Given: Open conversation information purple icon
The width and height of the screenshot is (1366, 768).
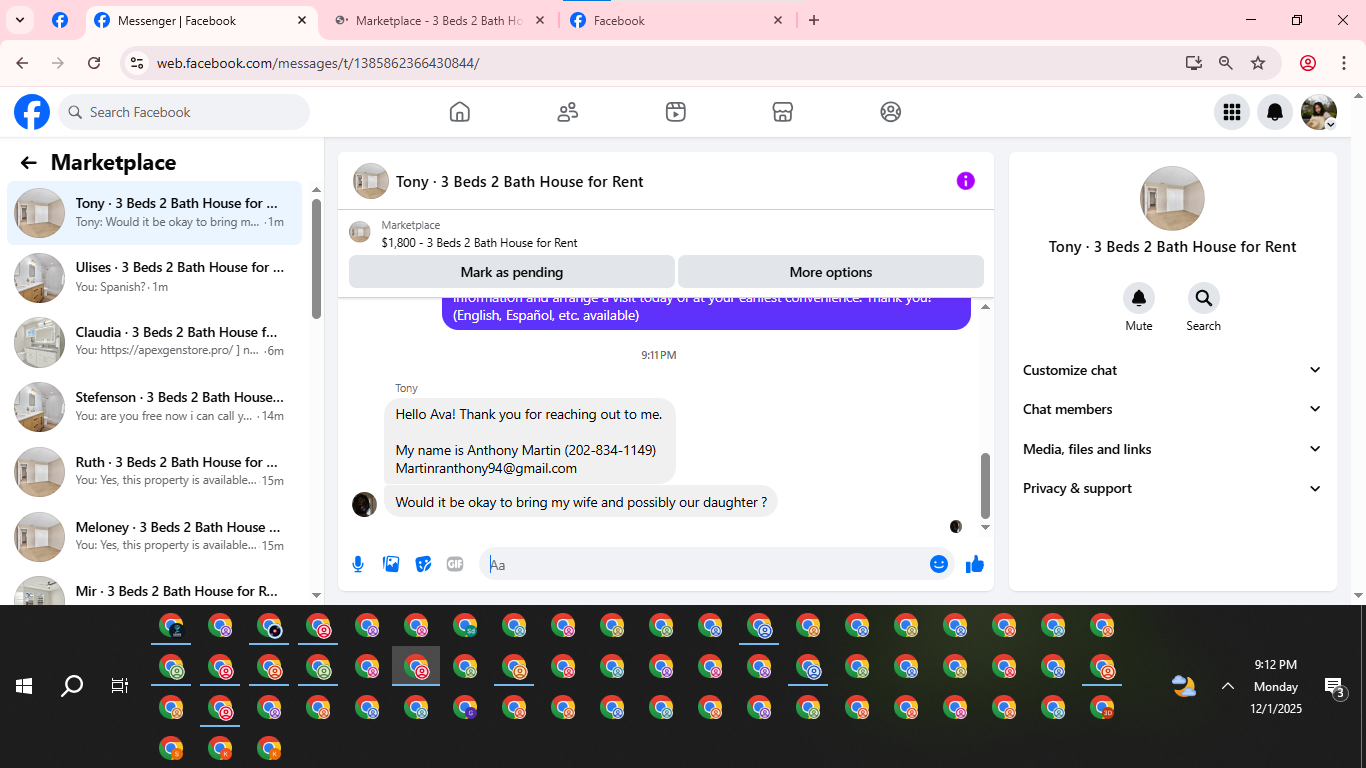Looking at the screenshot, I should [965, 181].
